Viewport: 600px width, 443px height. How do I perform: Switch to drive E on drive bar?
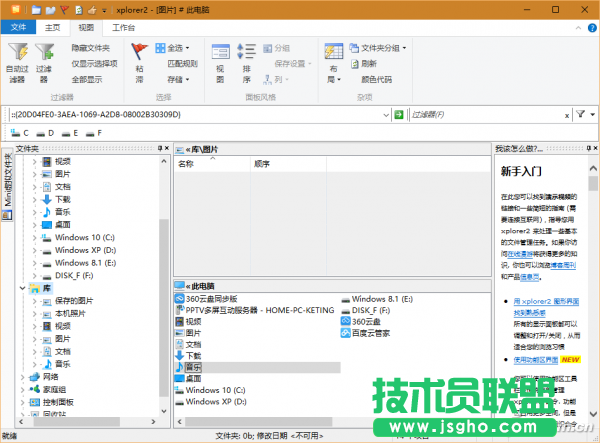point(70,133)
